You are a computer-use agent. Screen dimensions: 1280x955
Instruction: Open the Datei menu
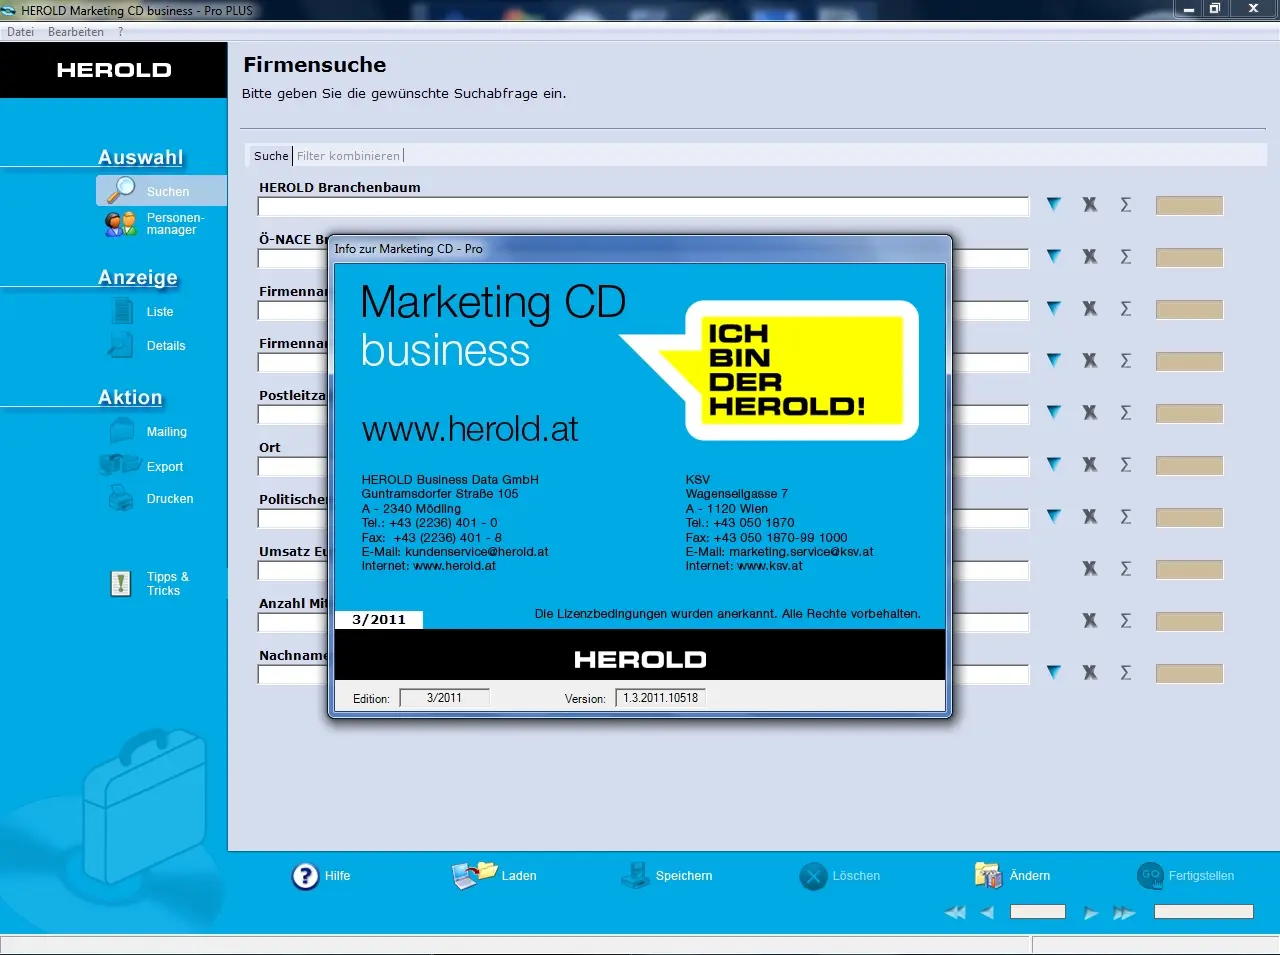point(20,32)
